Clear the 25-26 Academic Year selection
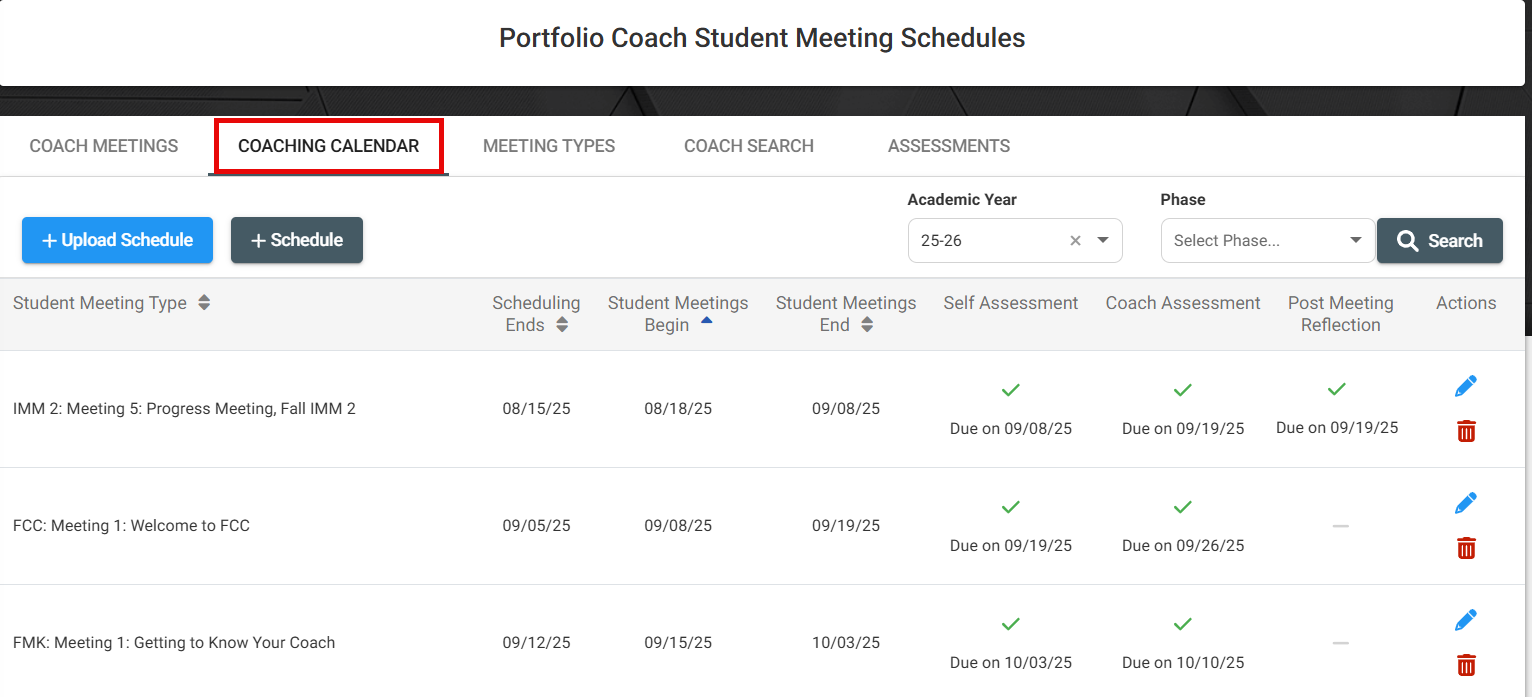The height and width of the screenshot is (697, 1532). (1075, 241)
